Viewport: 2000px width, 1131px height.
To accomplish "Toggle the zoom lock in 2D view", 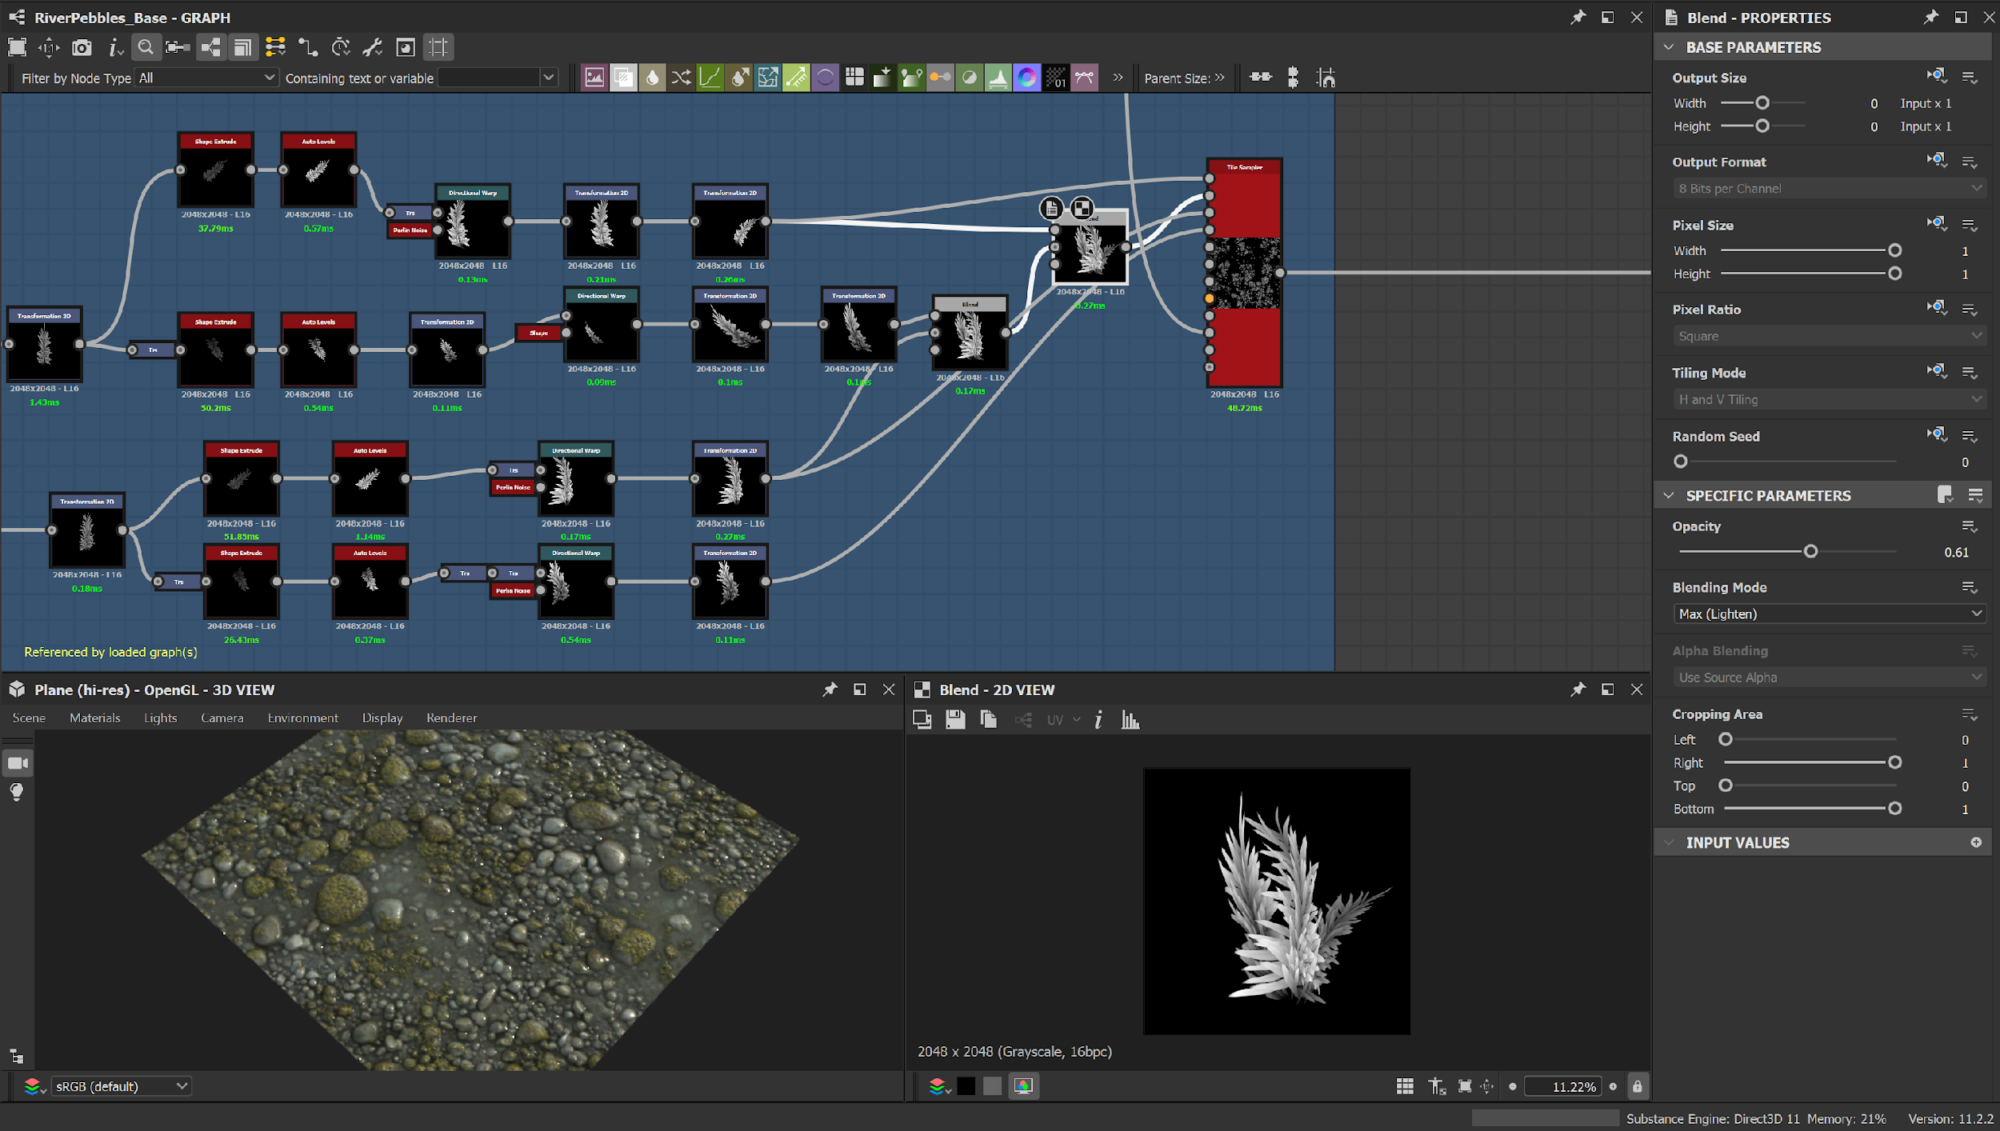I will click(x=1637, y=1086).
